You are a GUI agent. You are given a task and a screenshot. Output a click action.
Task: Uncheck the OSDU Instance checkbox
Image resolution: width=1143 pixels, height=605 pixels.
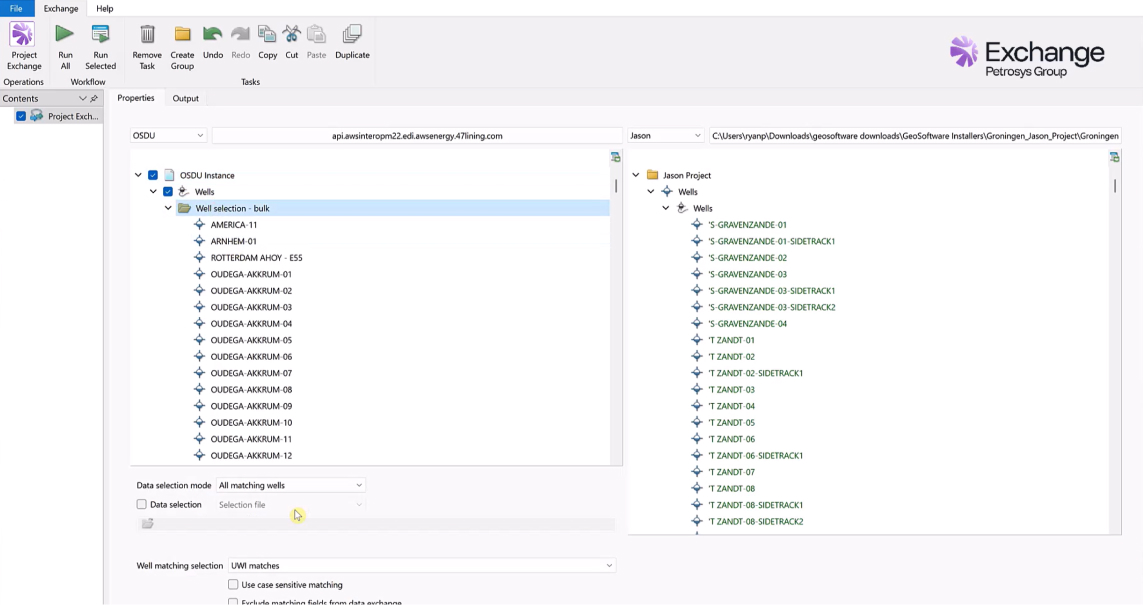click(x=153, y=175)
